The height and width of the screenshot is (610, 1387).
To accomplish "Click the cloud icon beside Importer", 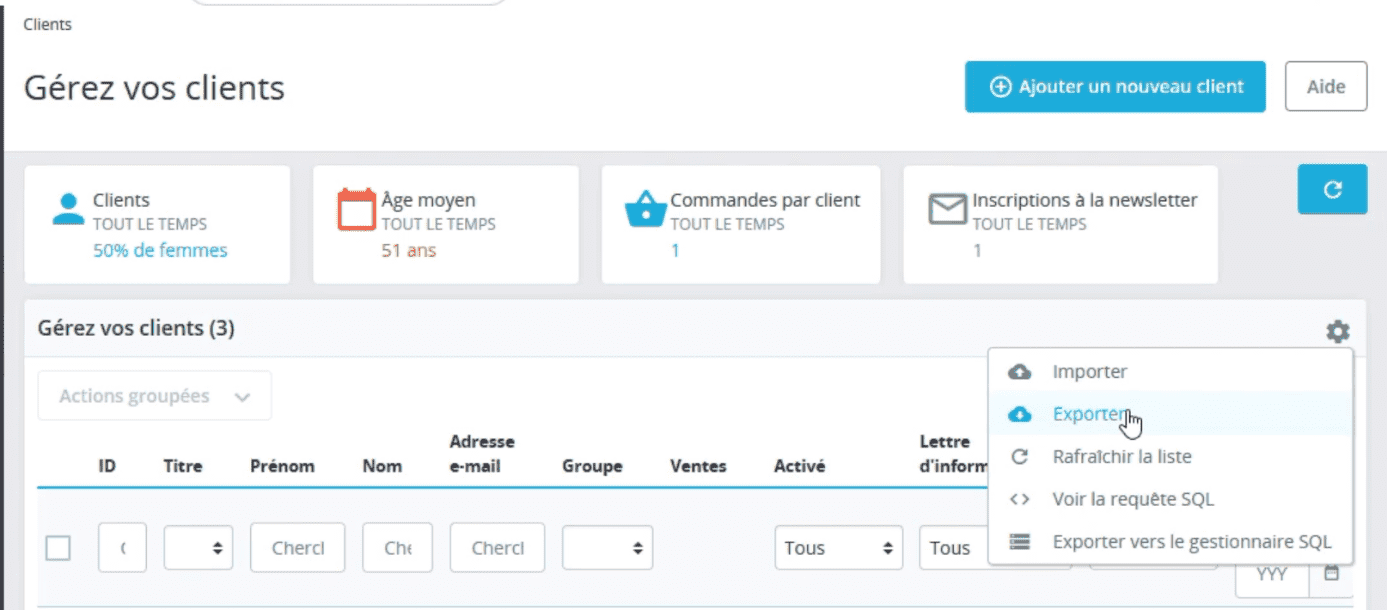I will (x=1020, y=372).
